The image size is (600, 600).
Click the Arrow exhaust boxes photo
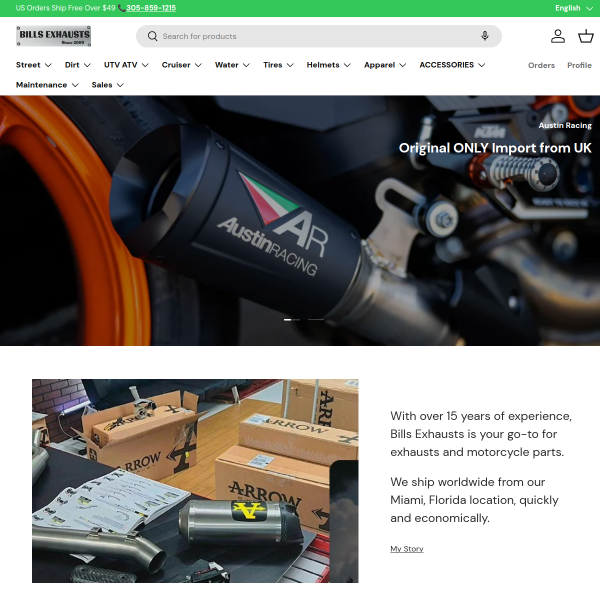[195, 481]
